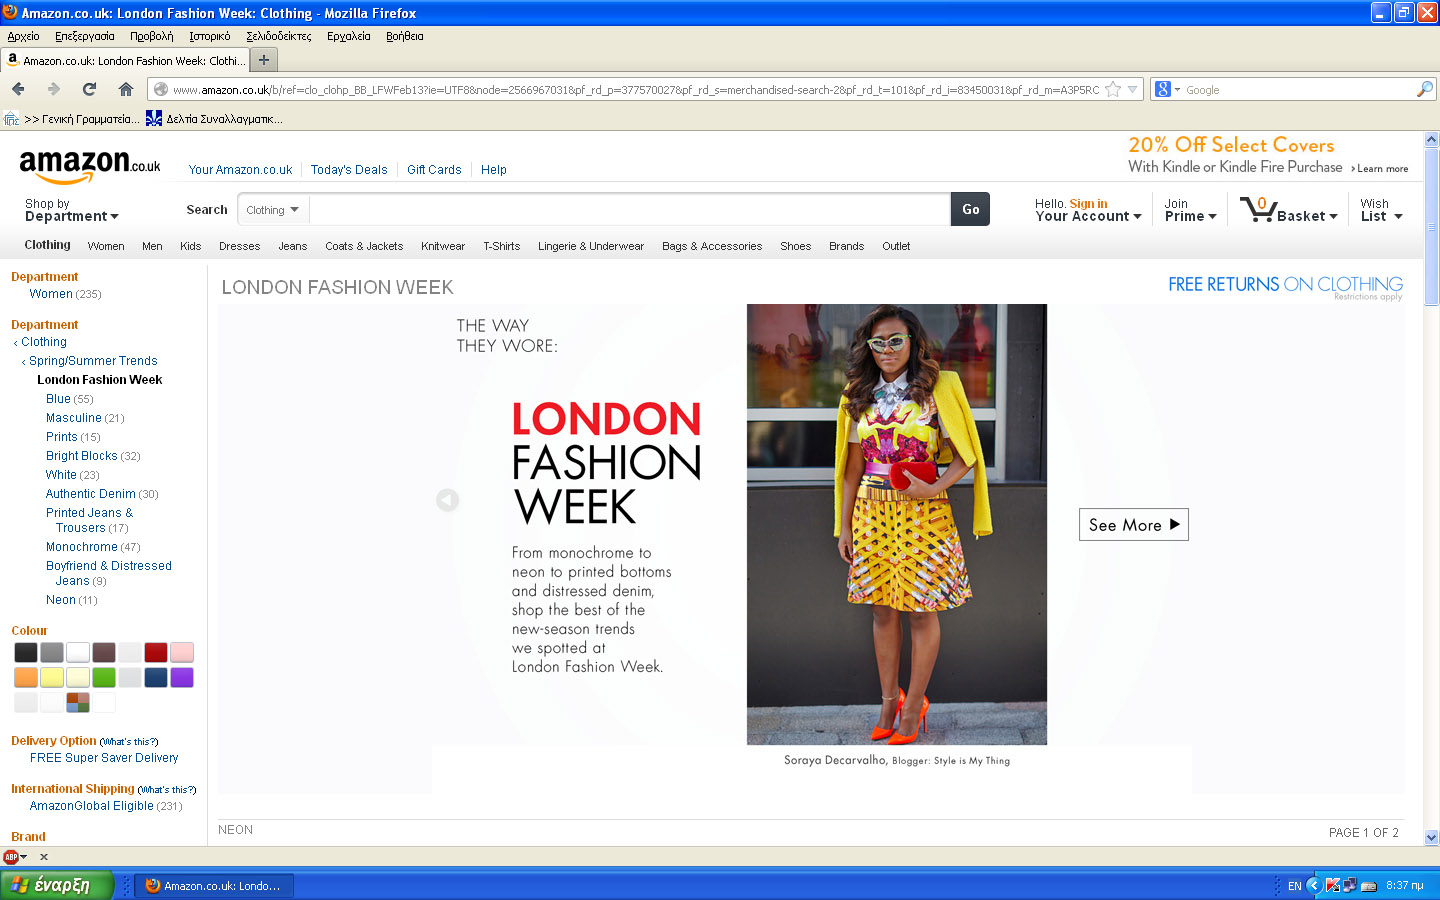Reload the page with the refresh icon
This screenshot has width=1440, height=900.
(x=89, y=89)
